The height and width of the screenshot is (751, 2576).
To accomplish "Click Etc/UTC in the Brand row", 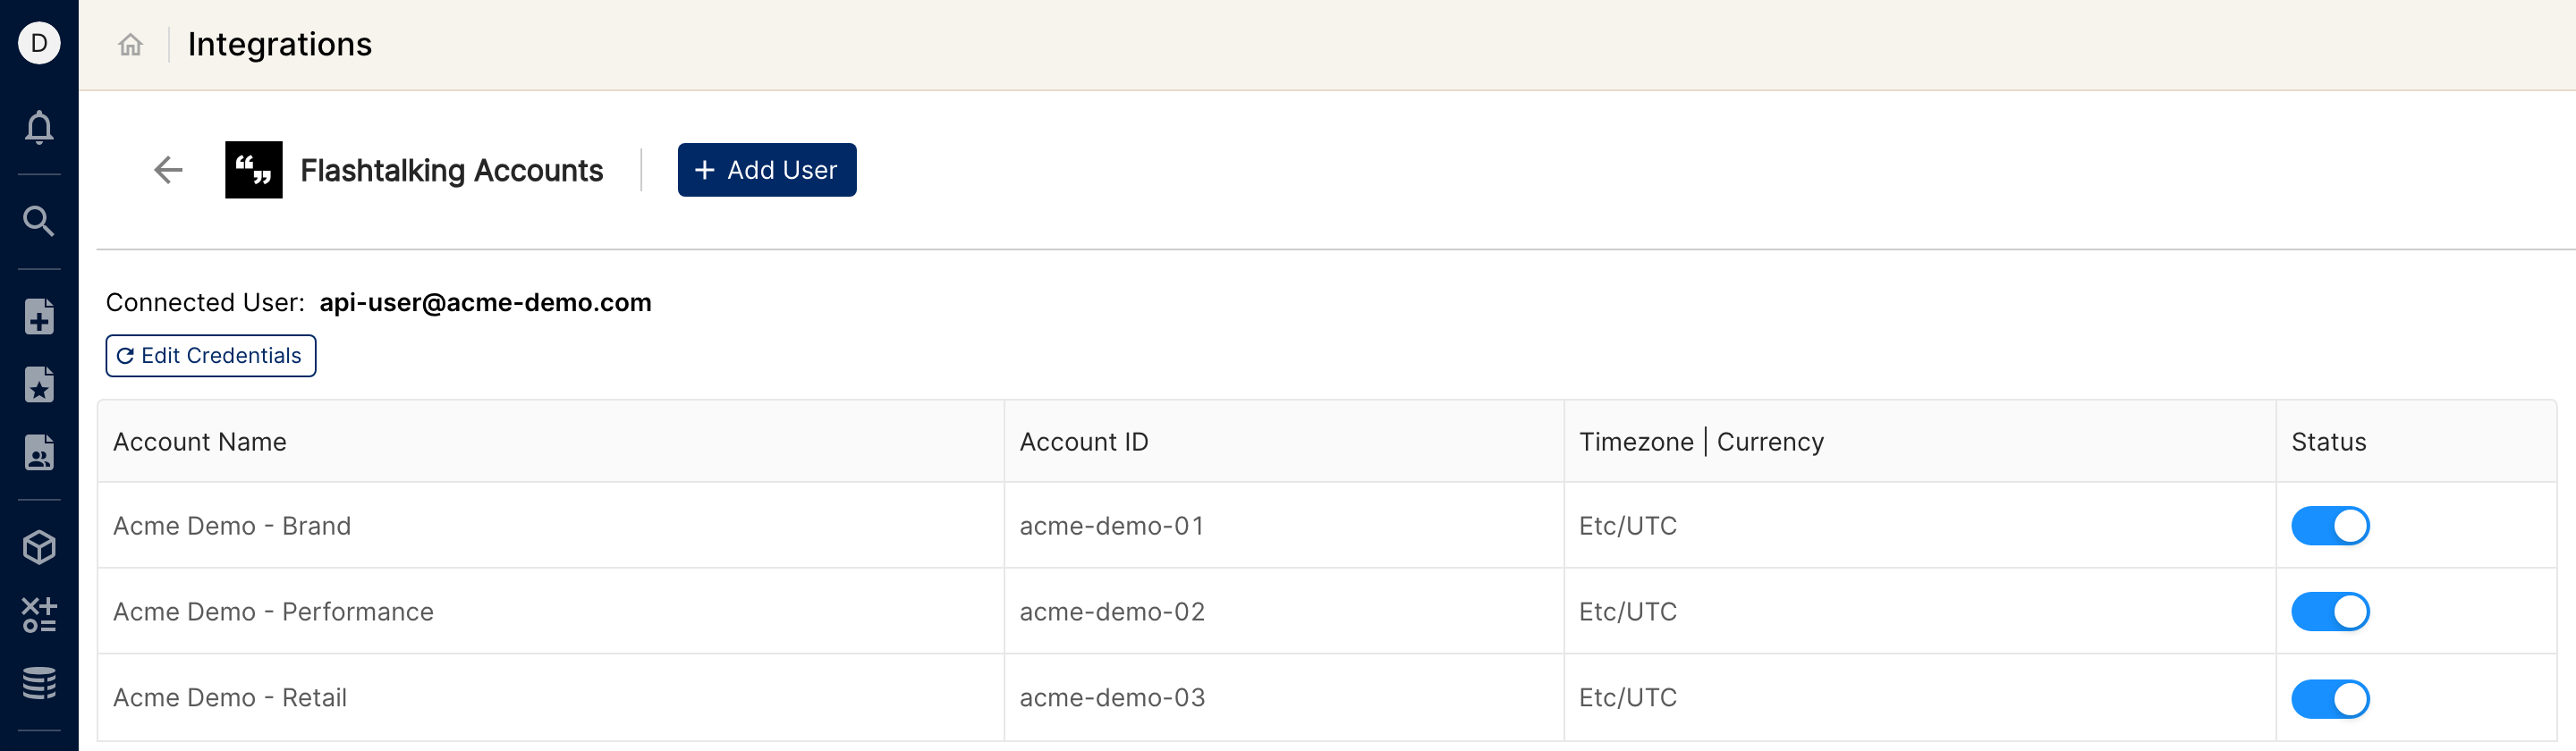I will pos(1628,526).
